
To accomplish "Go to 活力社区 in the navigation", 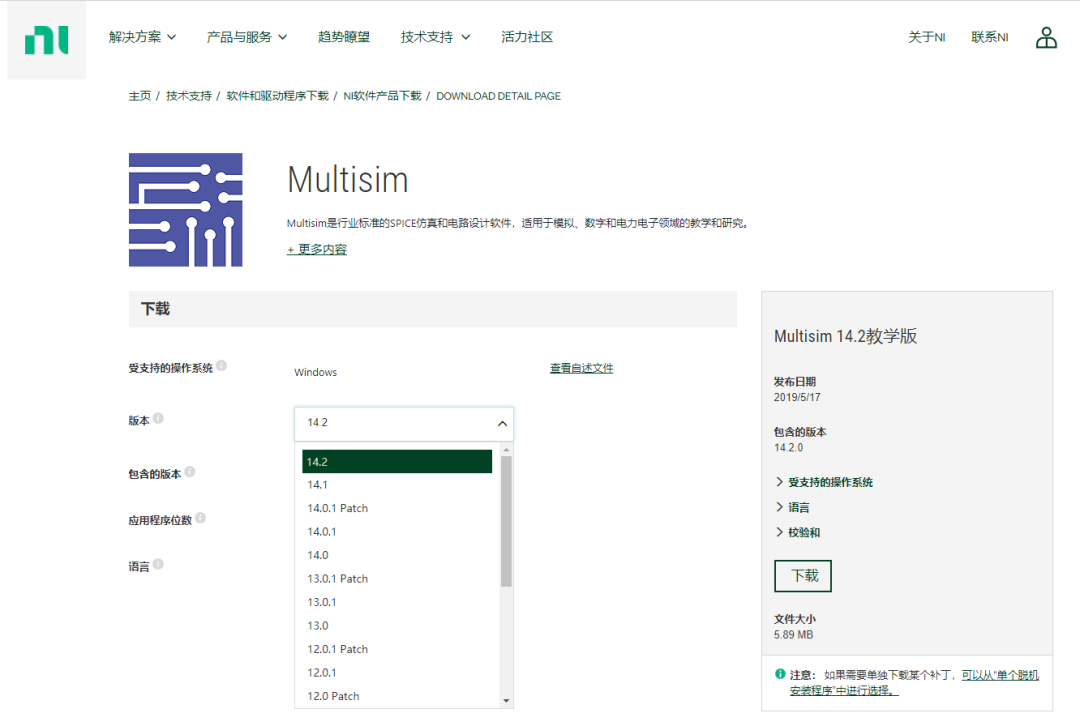I will pos(527,37).
